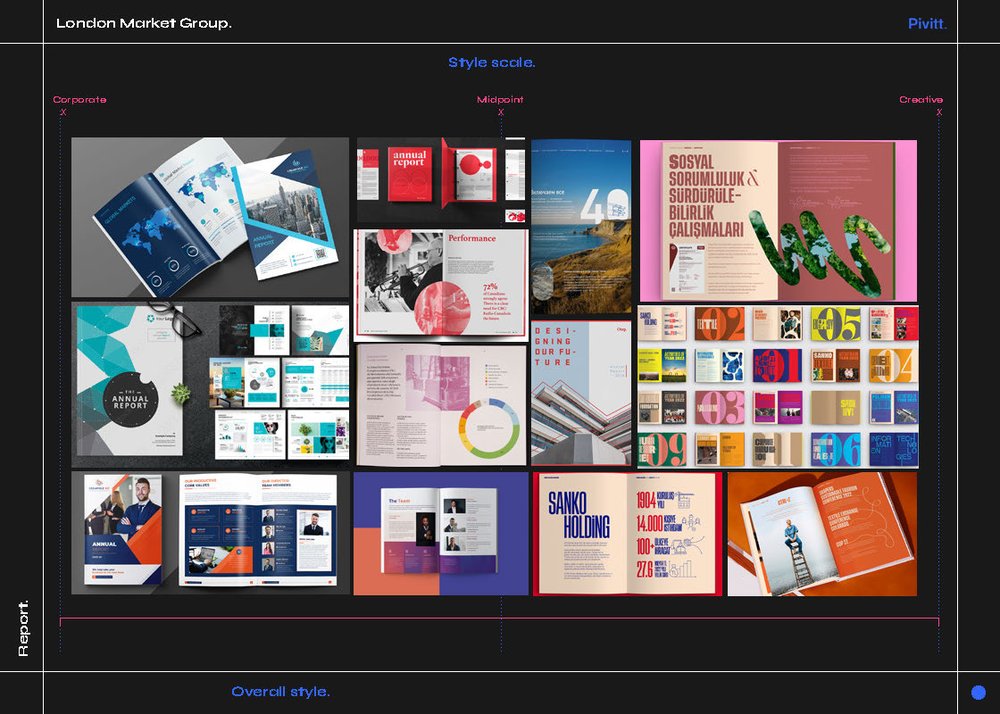Screen dimensions: 1000x714
Task: Click the London Market Group title
Action: click(x=143, y=23)
